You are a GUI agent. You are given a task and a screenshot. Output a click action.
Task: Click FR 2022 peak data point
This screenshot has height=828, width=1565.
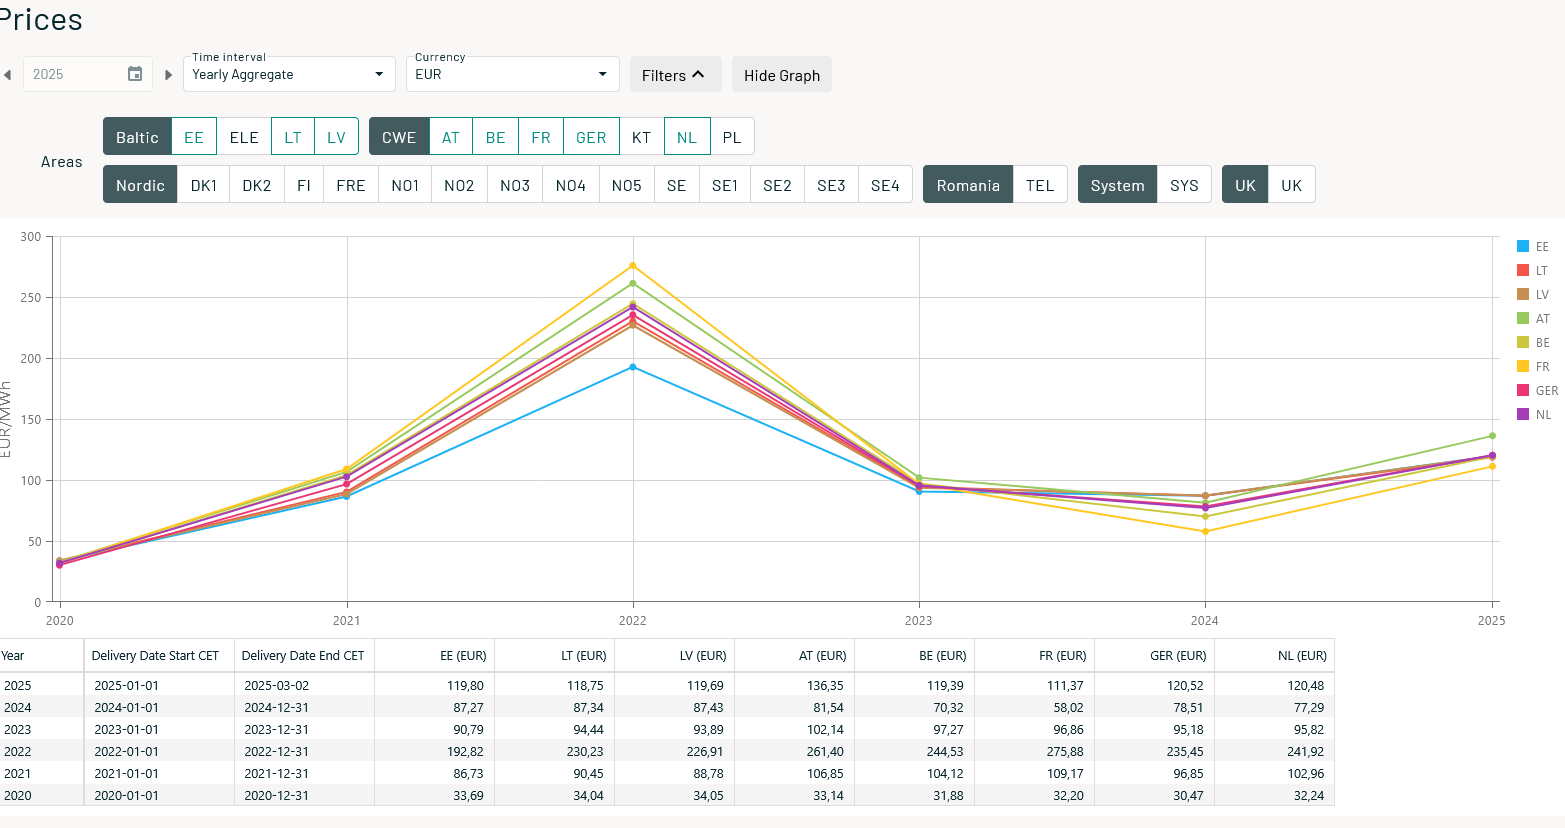click(633, 266)
